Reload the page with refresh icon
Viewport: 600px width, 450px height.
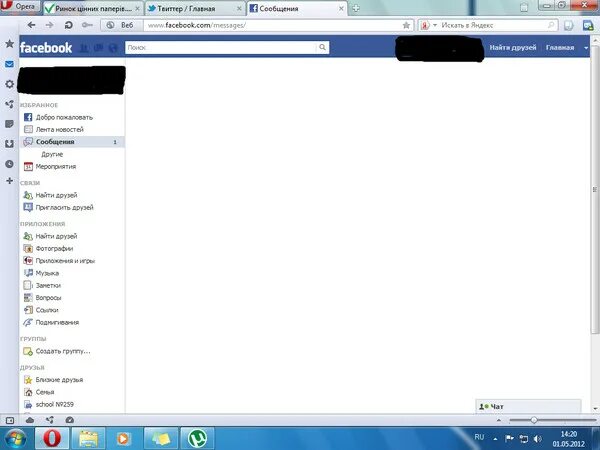tap(68, 25)
